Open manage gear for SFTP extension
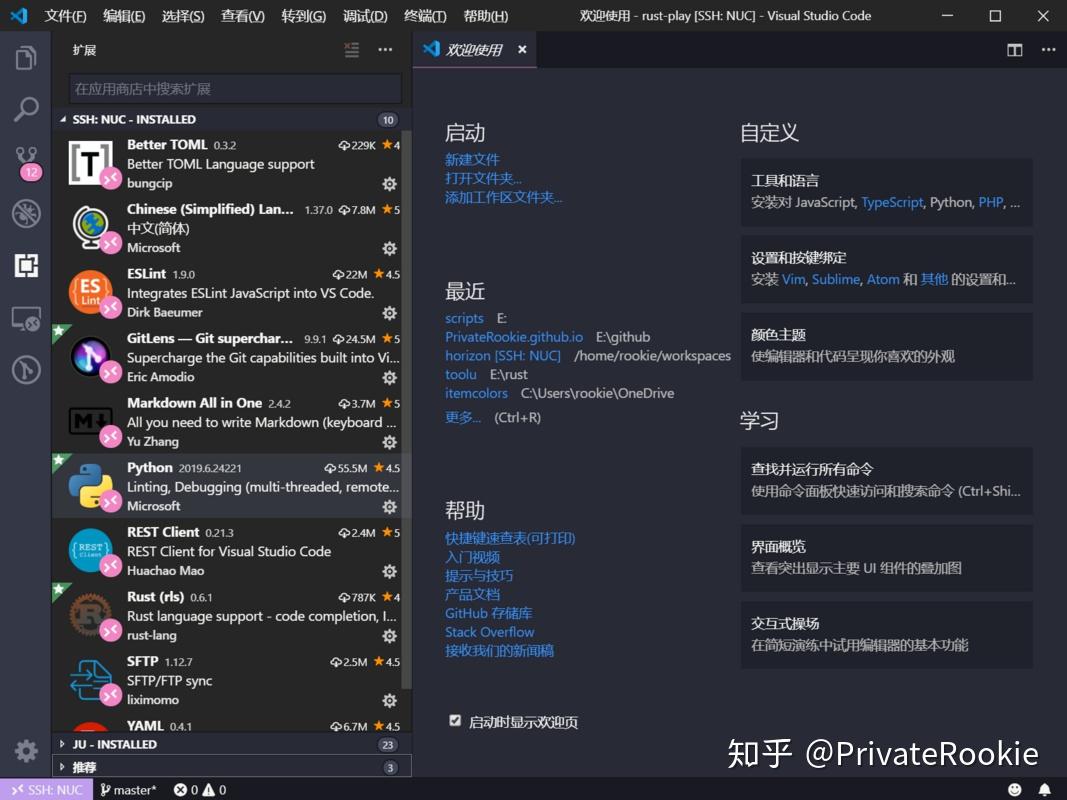Viewport: 1067px width, 800px height. pyautogui.click(x=389, y=701)
